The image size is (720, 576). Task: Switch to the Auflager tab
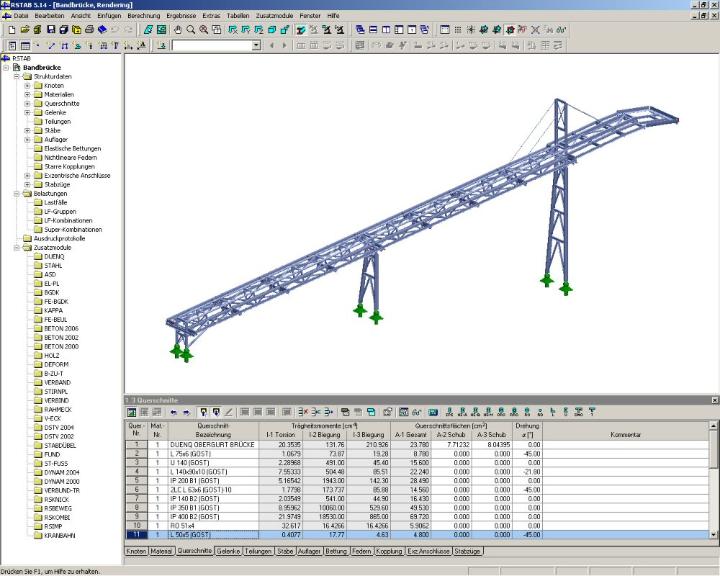[x=309, y=551]
